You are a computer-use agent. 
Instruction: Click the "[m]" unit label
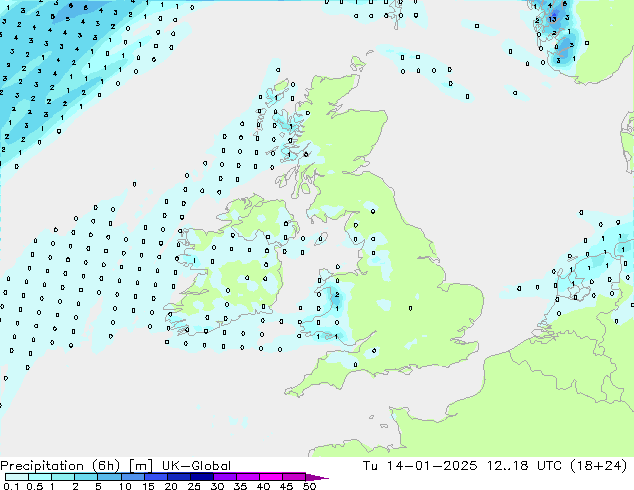coord(140,466)
